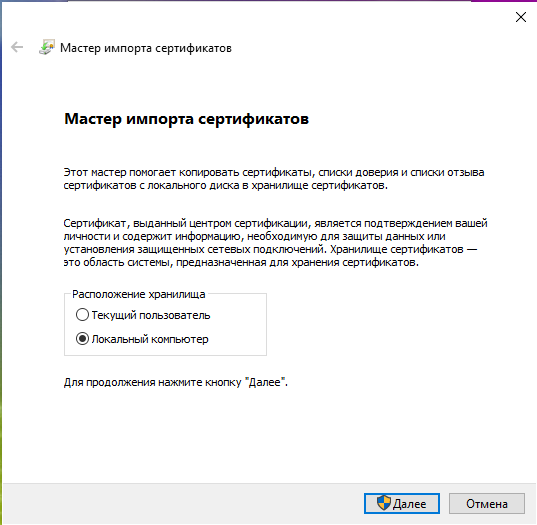Click the UAC shield icon on the Далее button

[x=384, y=503]
